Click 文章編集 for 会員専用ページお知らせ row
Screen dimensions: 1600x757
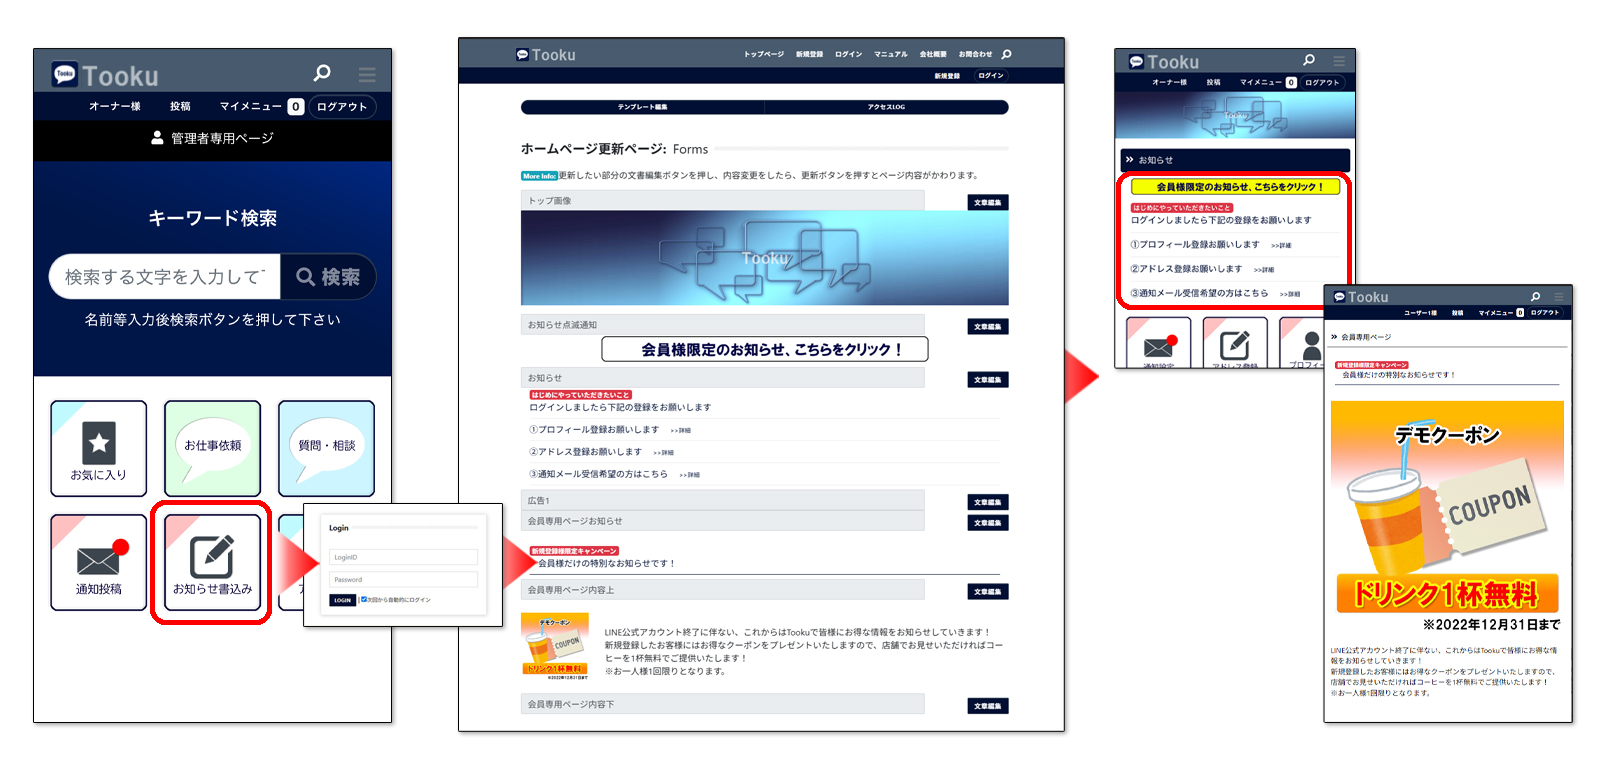(x=988, y=523)
